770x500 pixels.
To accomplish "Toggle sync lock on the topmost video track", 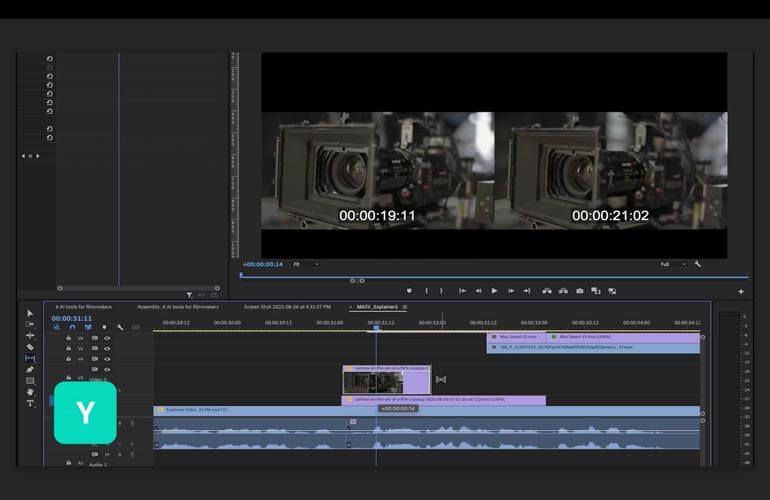I will [95, 338].
